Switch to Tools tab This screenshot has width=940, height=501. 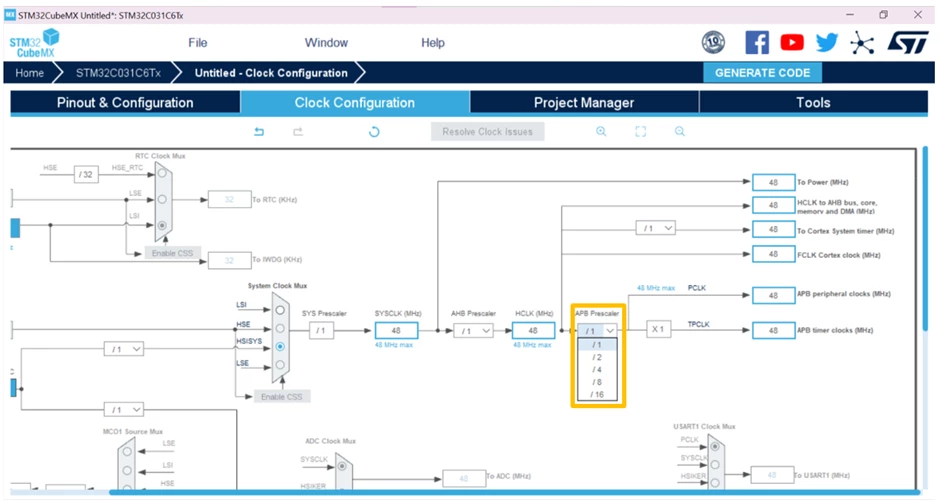pos(814,102)
